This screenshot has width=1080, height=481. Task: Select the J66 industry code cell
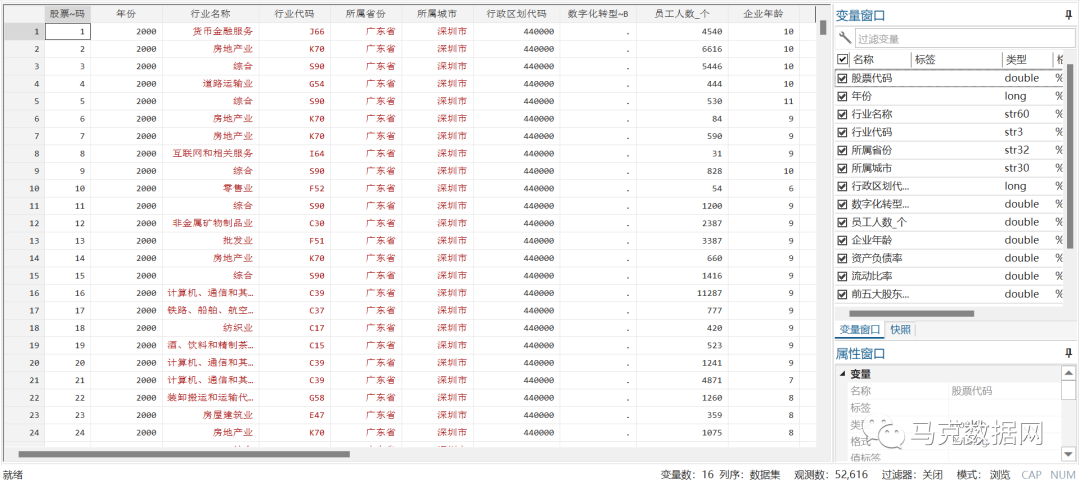[294, 32]
